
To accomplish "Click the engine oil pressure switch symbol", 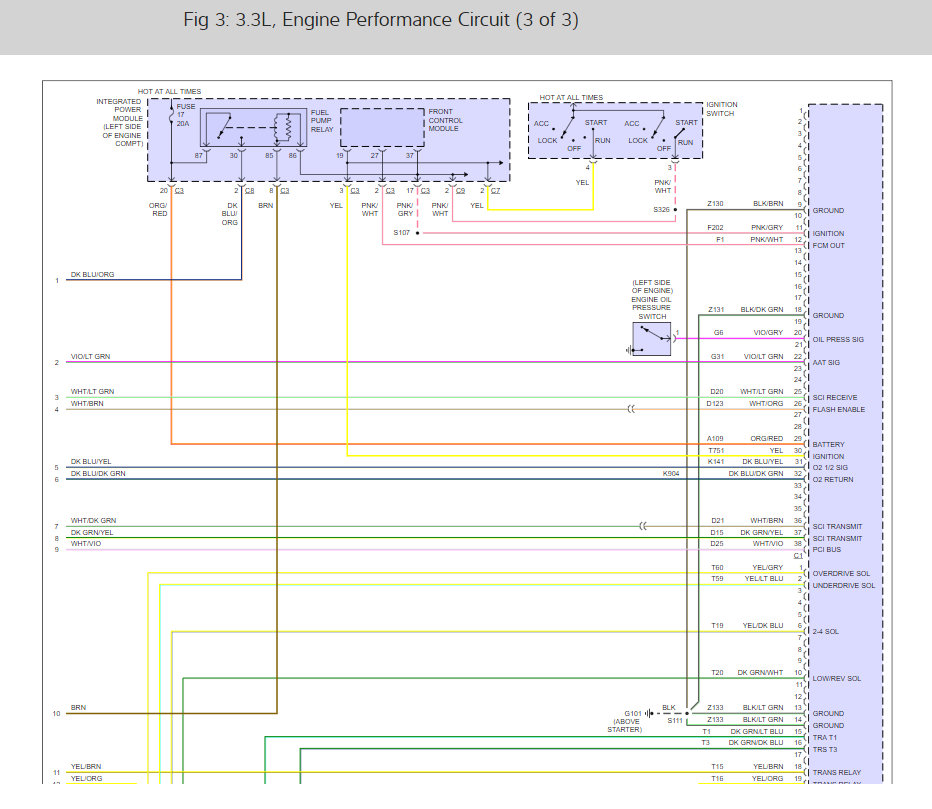I will pos(651,339).
